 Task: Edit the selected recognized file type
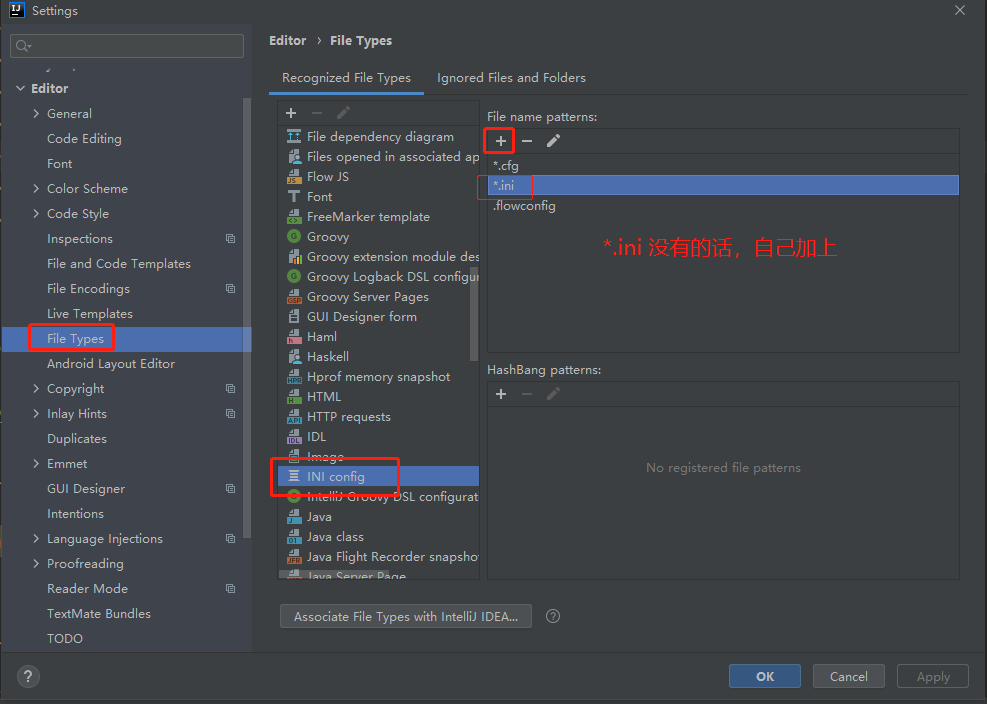(x=343, y=113)
